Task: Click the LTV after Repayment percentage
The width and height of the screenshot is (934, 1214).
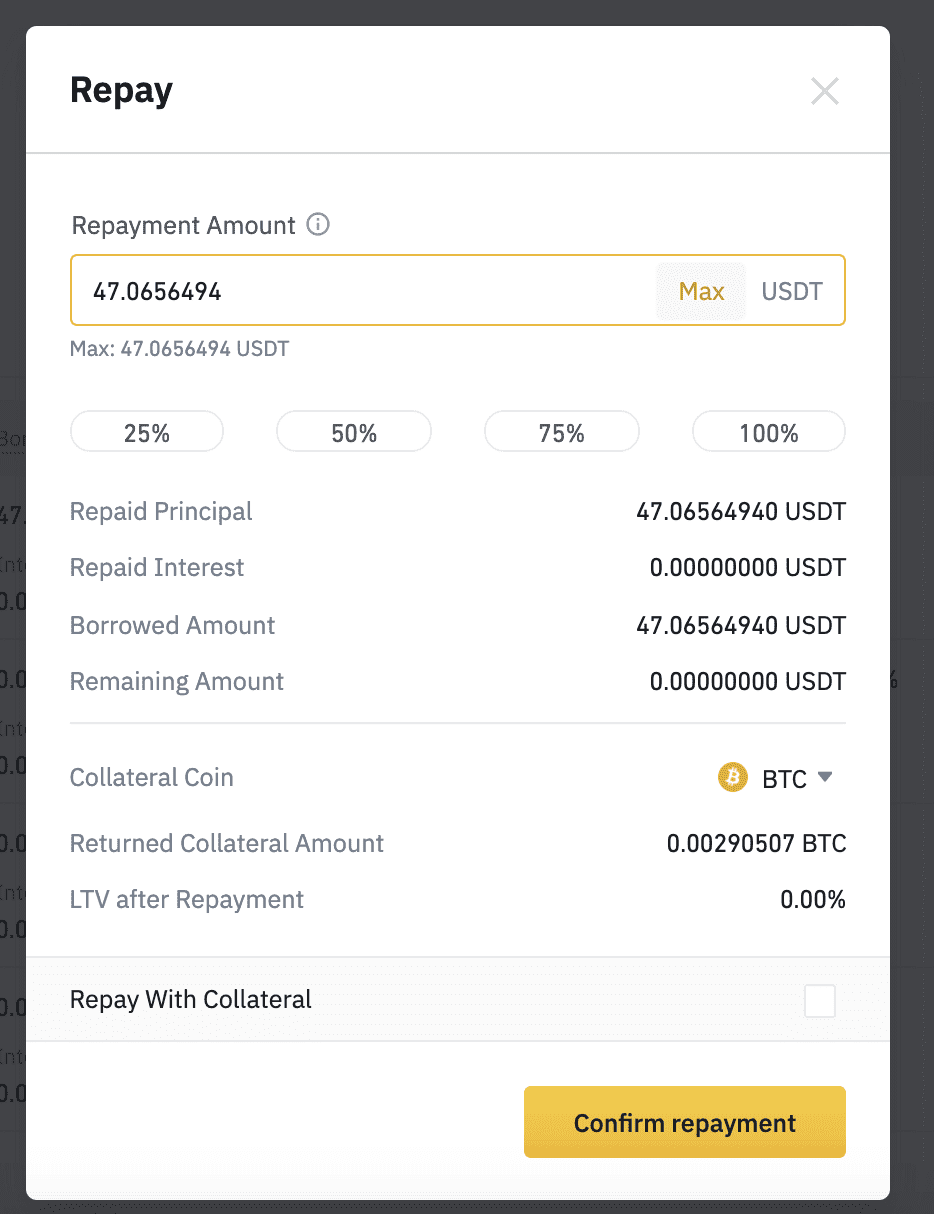Action: click(813, 899)
